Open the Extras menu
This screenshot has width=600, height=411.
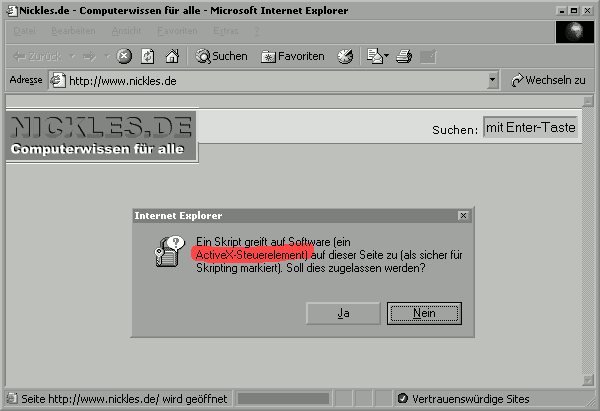click(x=226, y=31)
